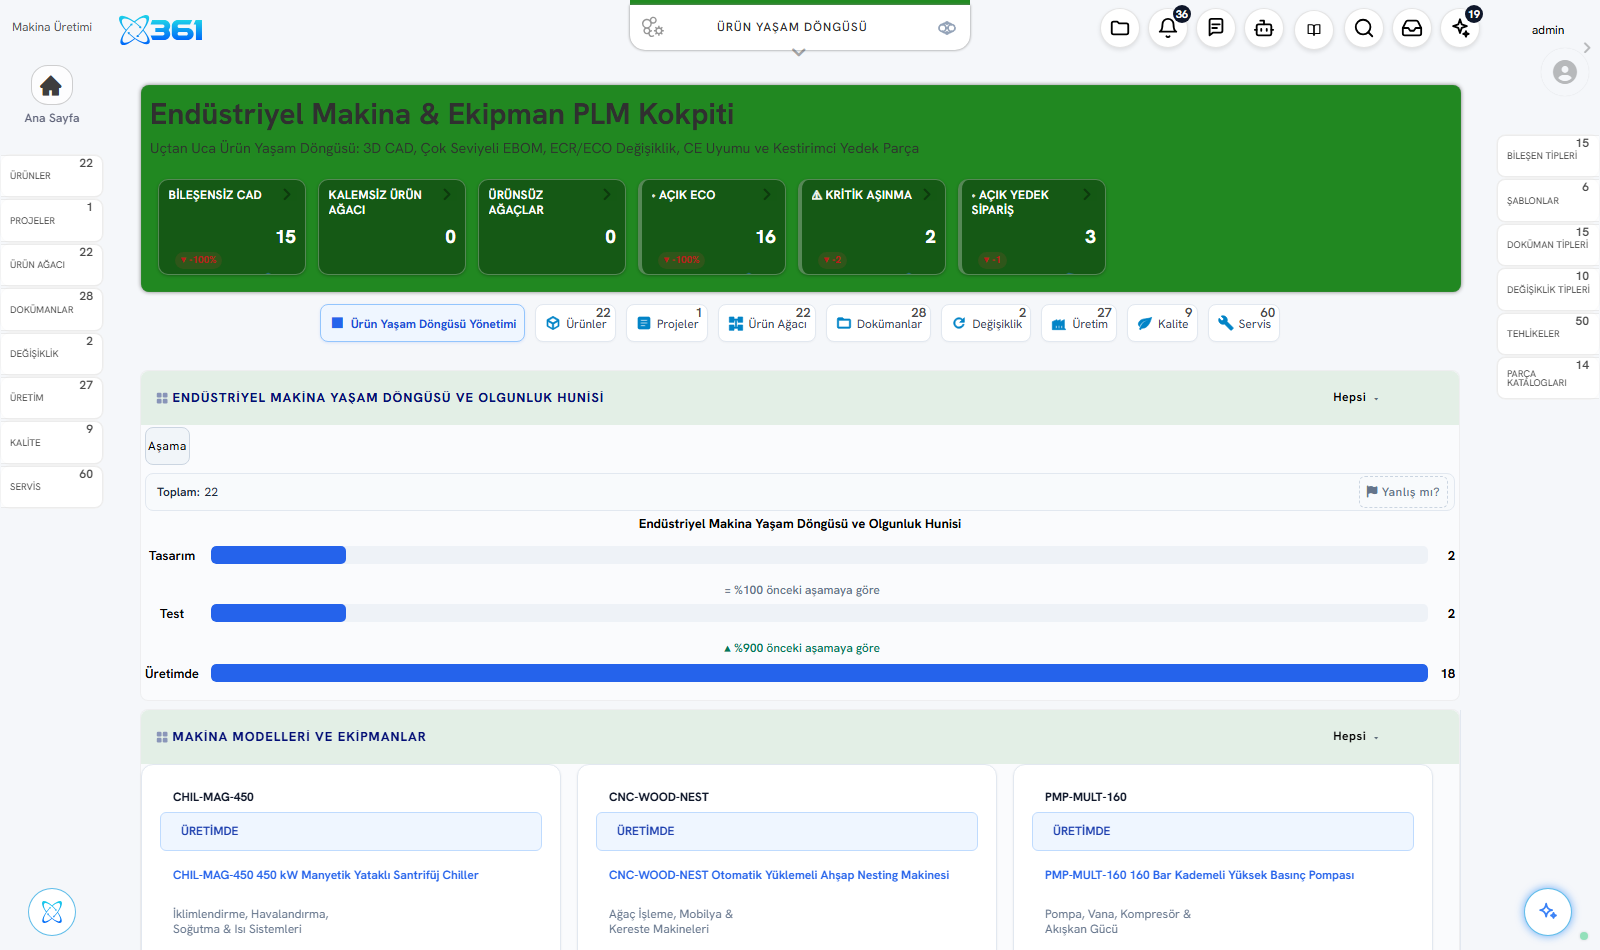Switch to Kalite tab

(1163, 323)
